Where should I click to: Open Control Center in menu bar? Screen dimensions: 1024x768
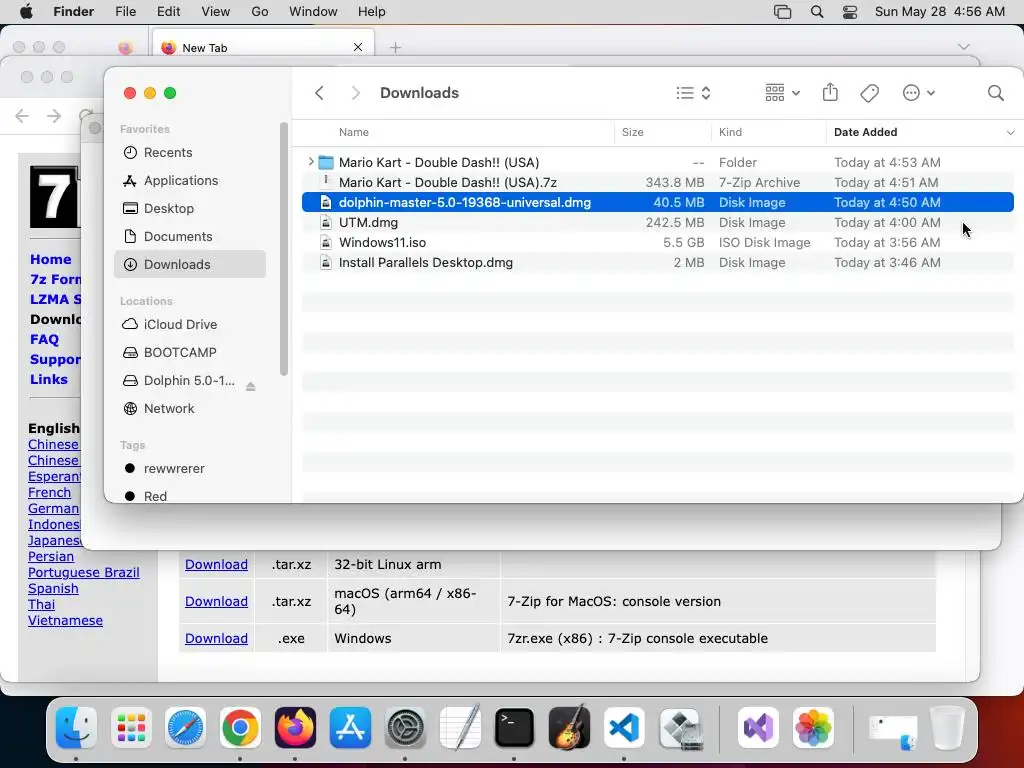[x=850, y=12]
